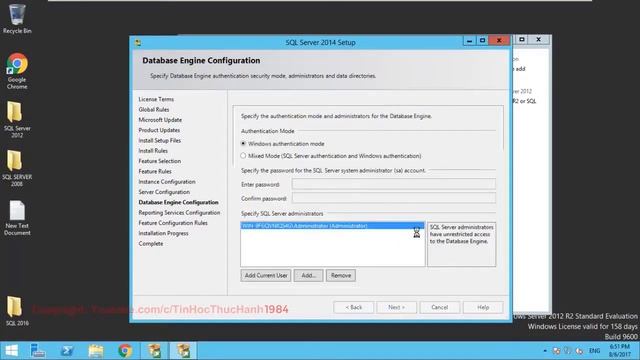Select Feature Configuration Rules step
Image resolution: width=640 pixels, height=360 pixels.
[x=173, y=223]
